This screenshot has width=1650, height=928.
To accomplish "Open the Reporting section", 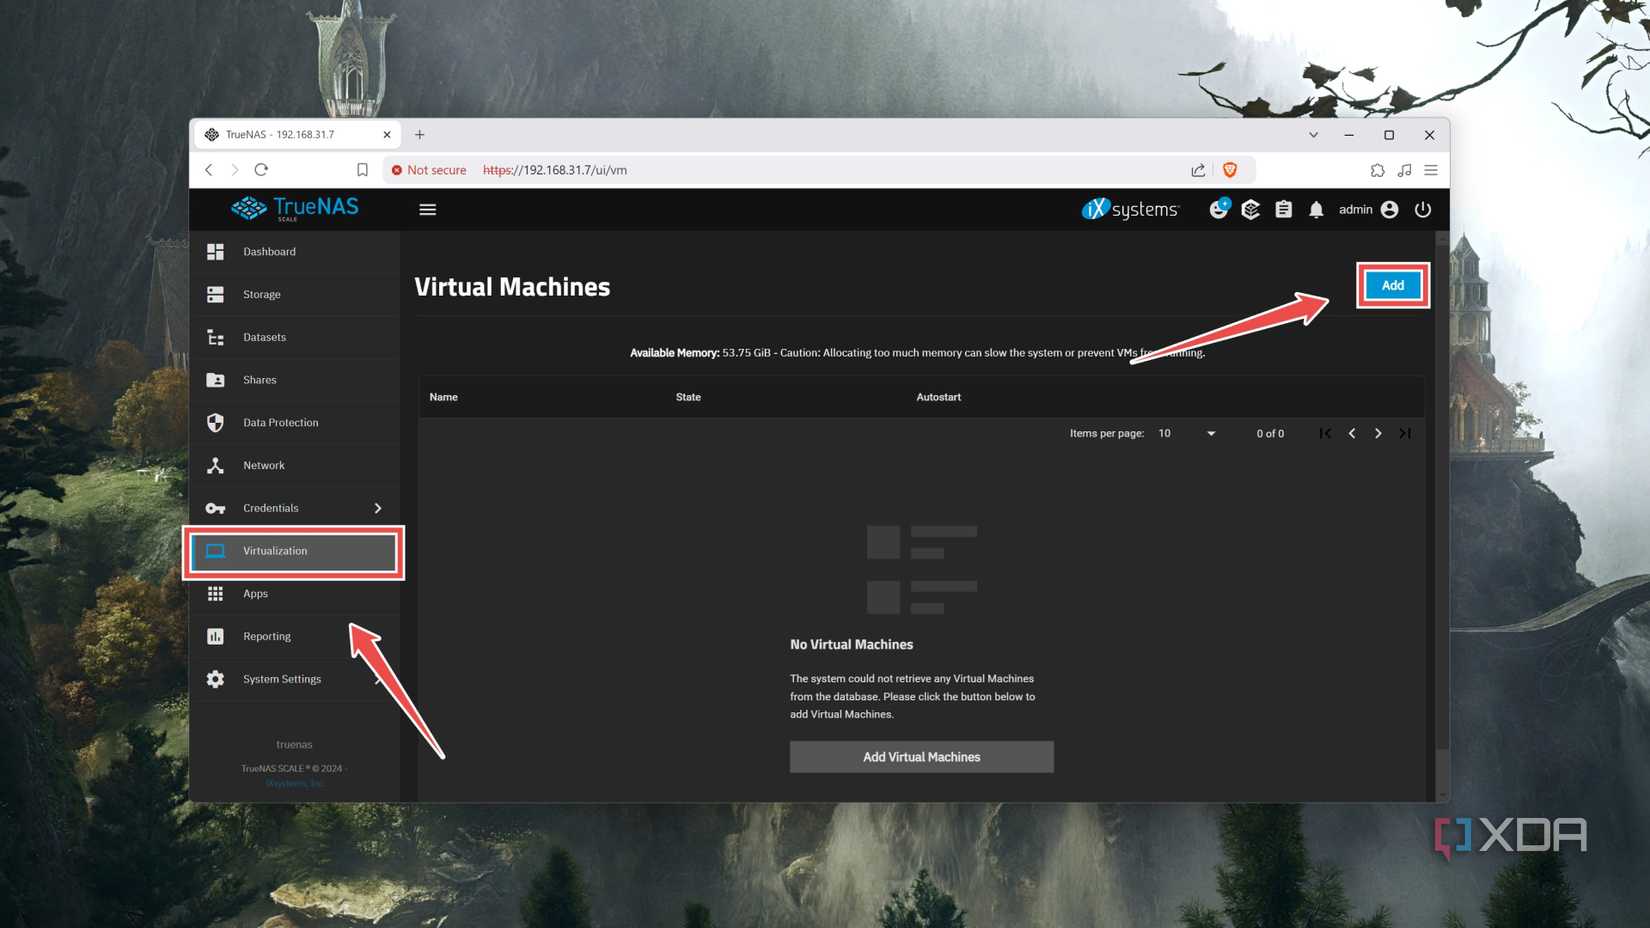I will coord(294,636).
